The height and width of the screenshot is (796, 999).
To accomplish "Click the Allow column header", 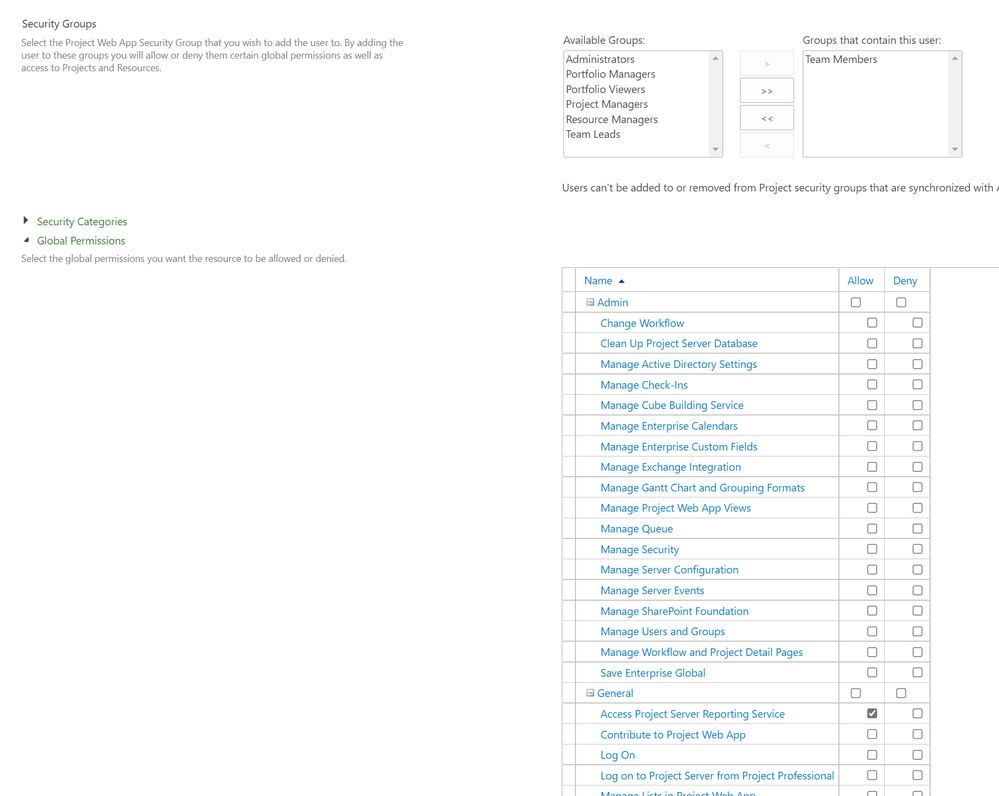I will click(860, 280).
